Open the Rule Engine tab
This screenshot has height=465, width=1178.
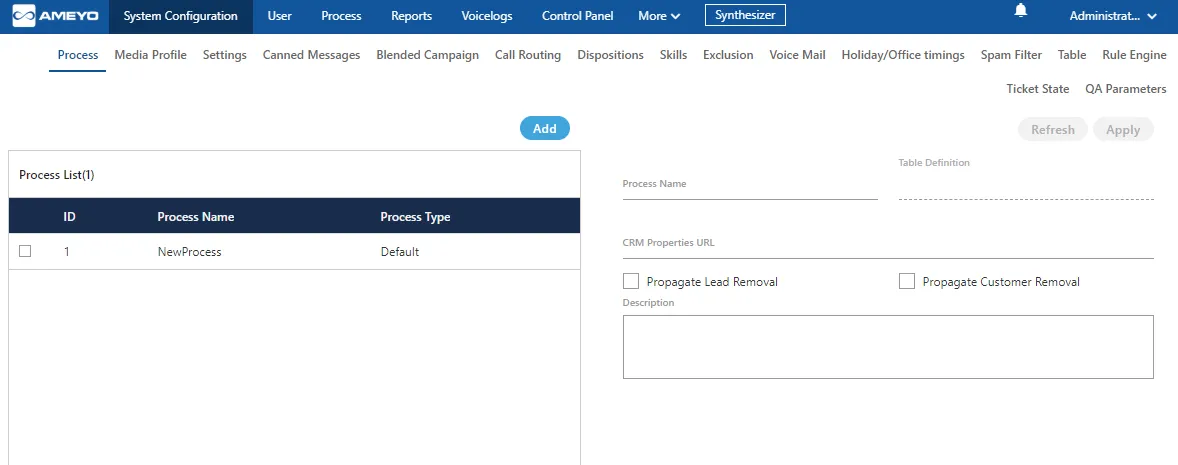pyautogui.click(x=1134, y=55)
